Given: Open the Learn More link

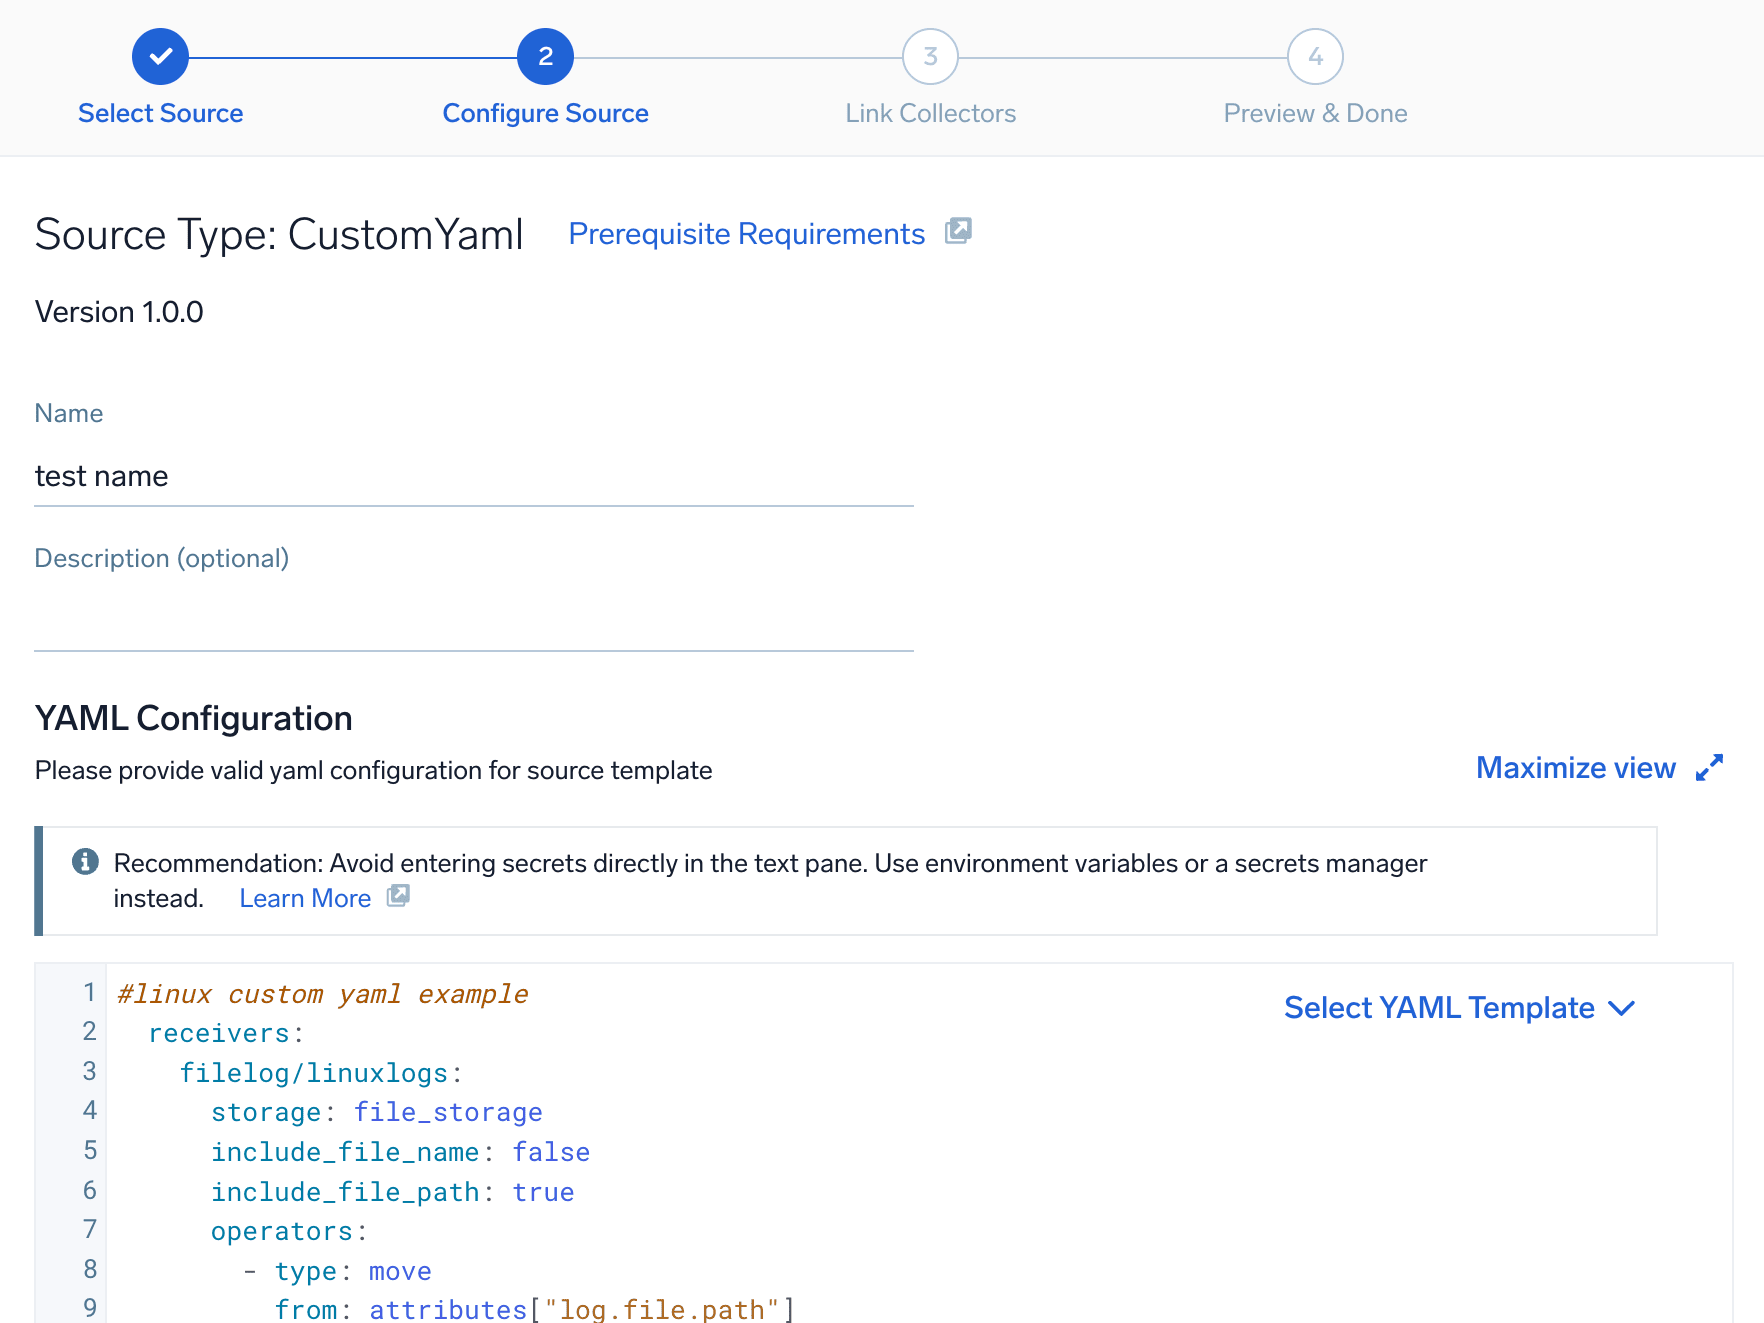Looking at the screenshot, I should click(x=304, y=897).
